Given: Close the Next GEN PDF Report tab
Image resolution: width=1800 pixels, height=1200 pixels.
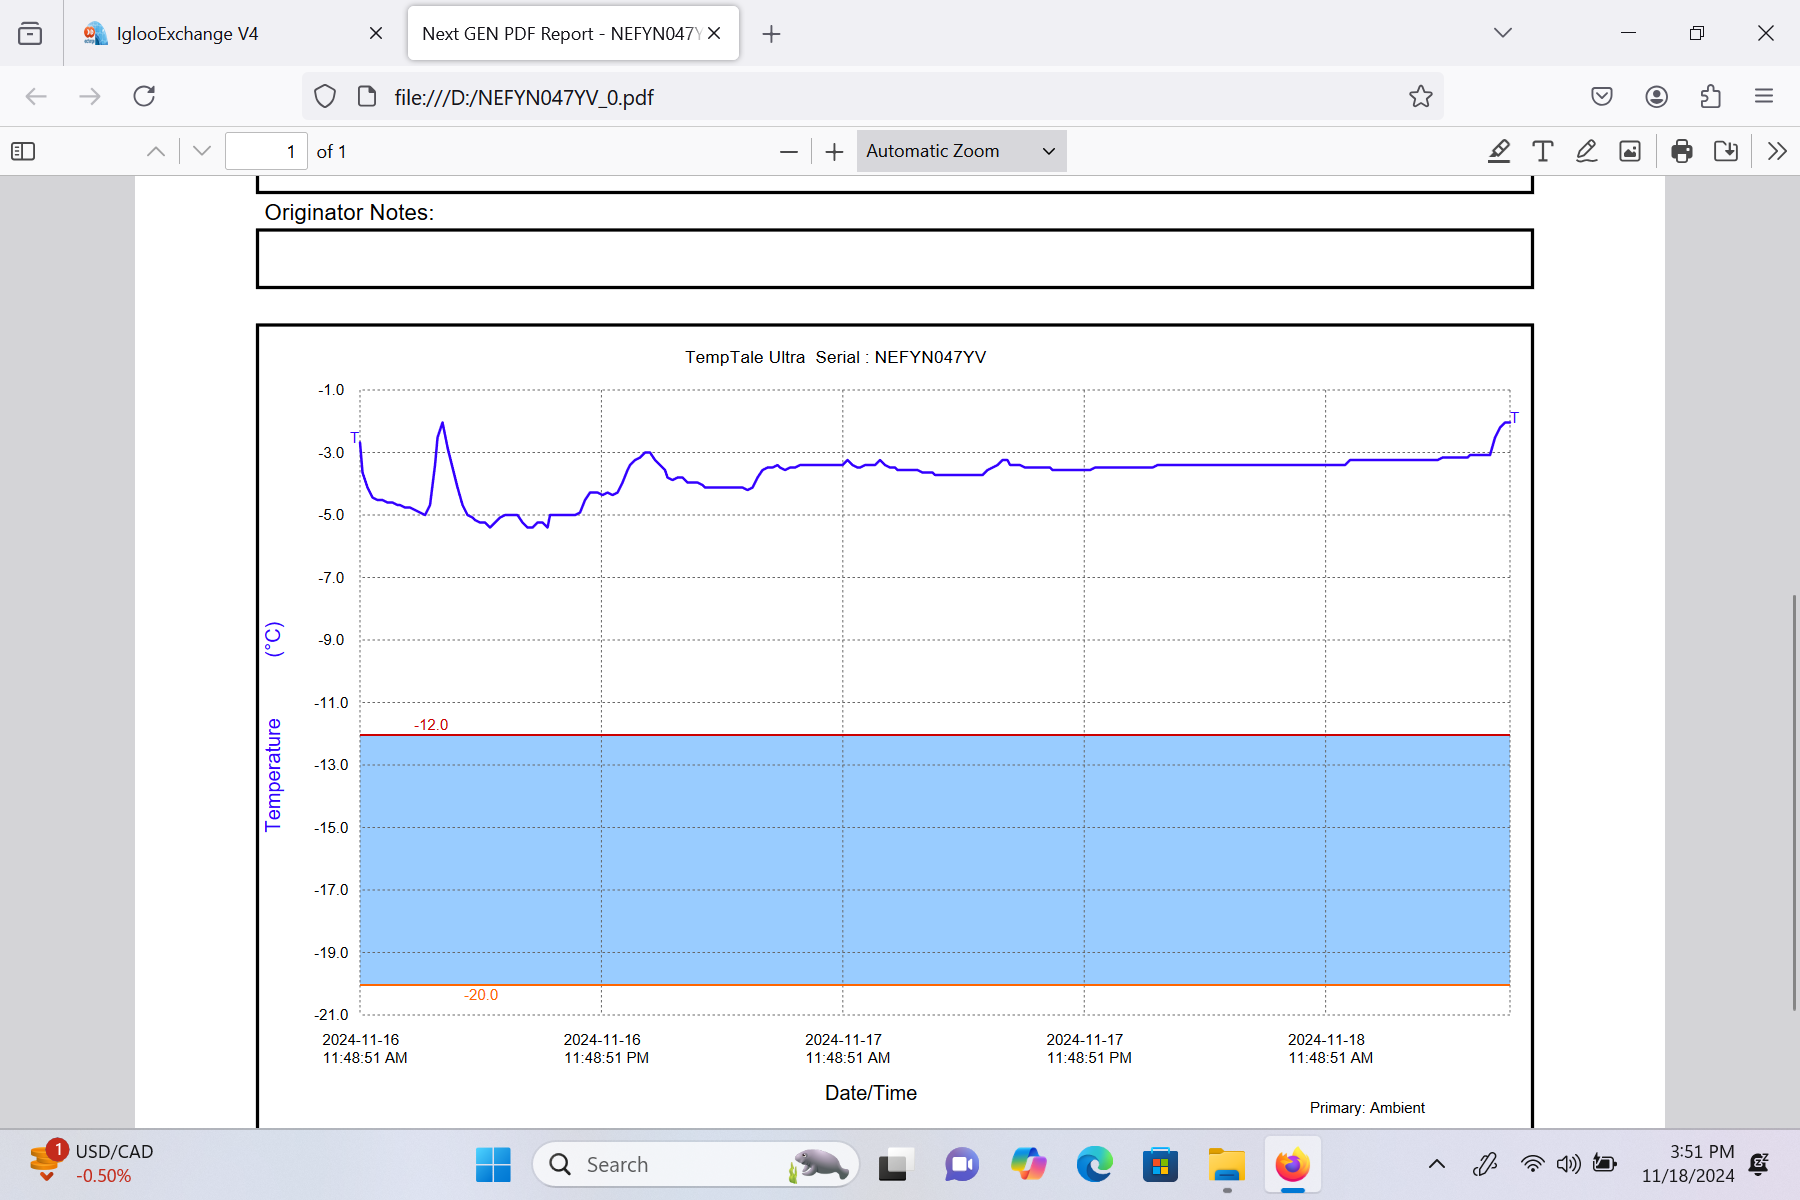Looking at the screenshot, I should pyautogui.click(x=714, y=33).
